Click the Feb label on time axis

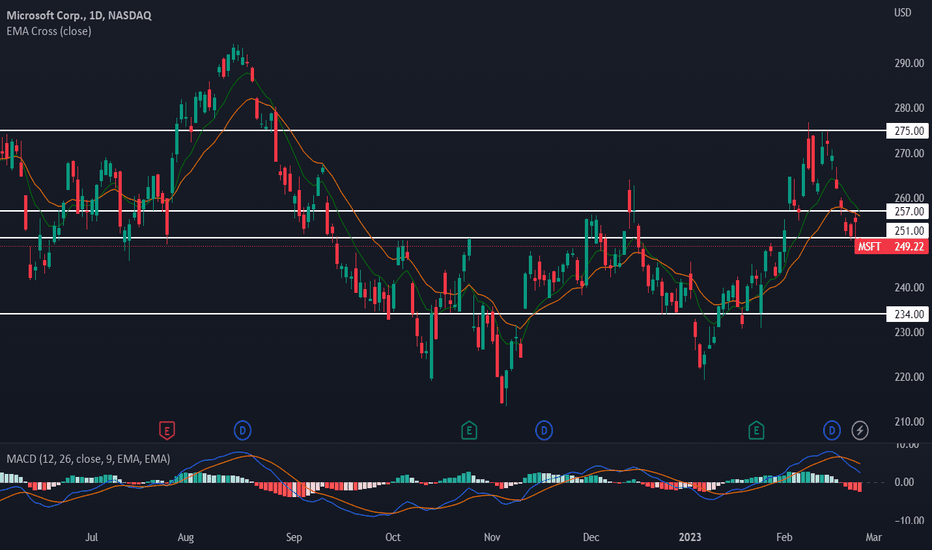[784, 537]
